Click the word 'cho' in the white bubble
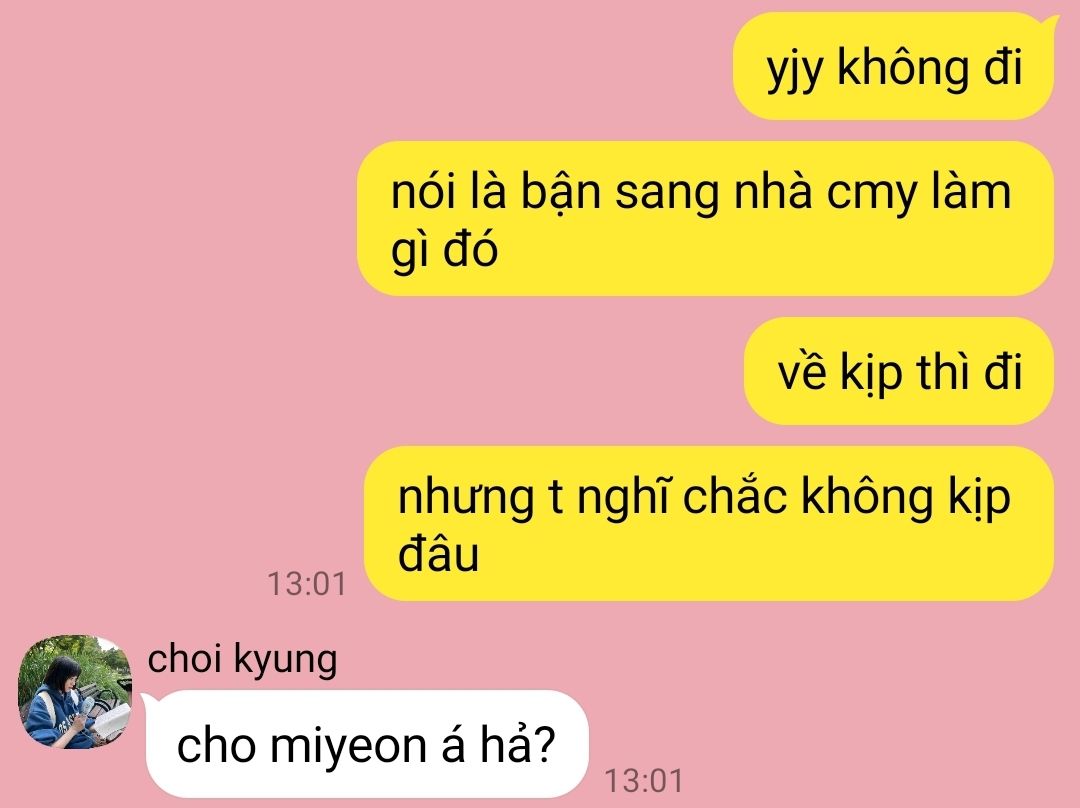The image size is (1080, 808). 216,745
